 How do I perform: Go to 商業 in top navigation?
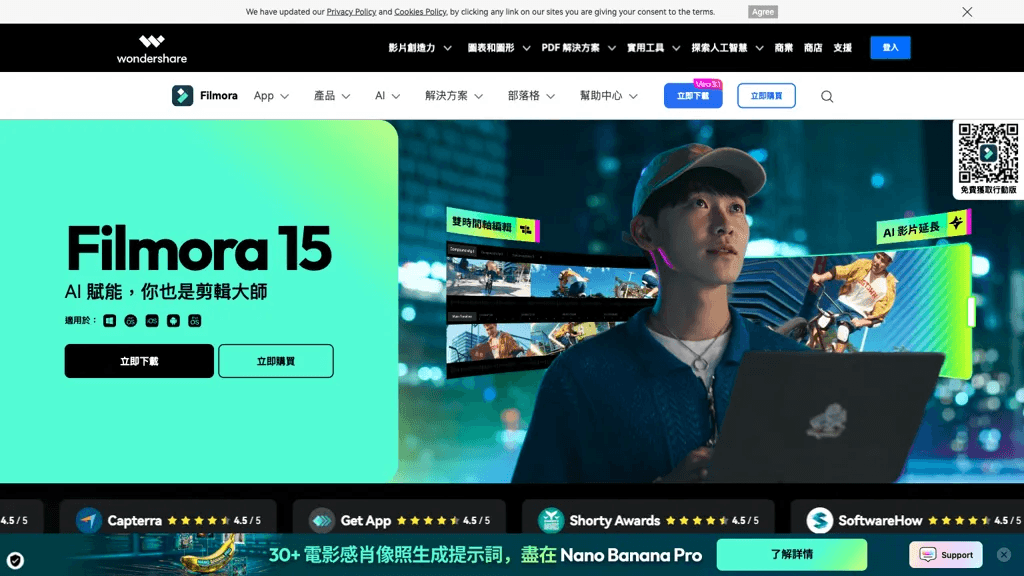point(784,48)
